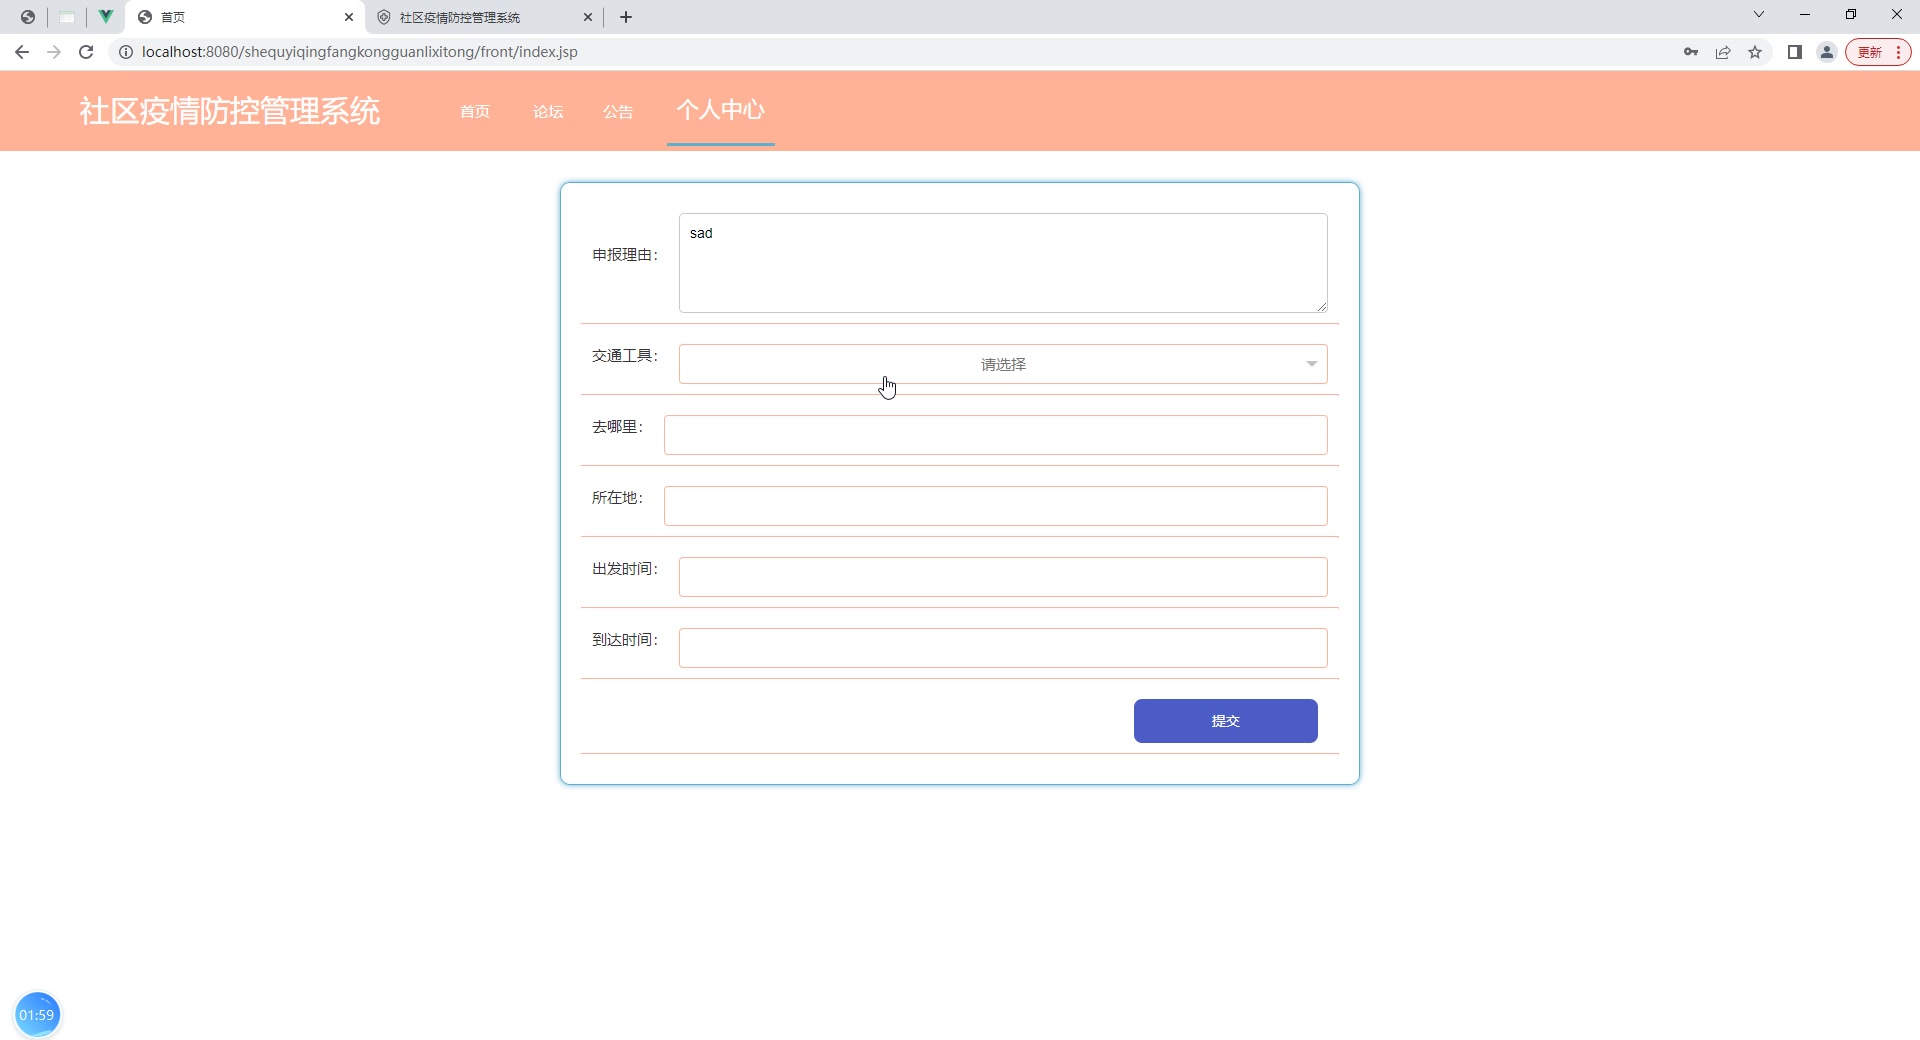
Task: Select the 首页 browser tab
Action: click(245, 17)
